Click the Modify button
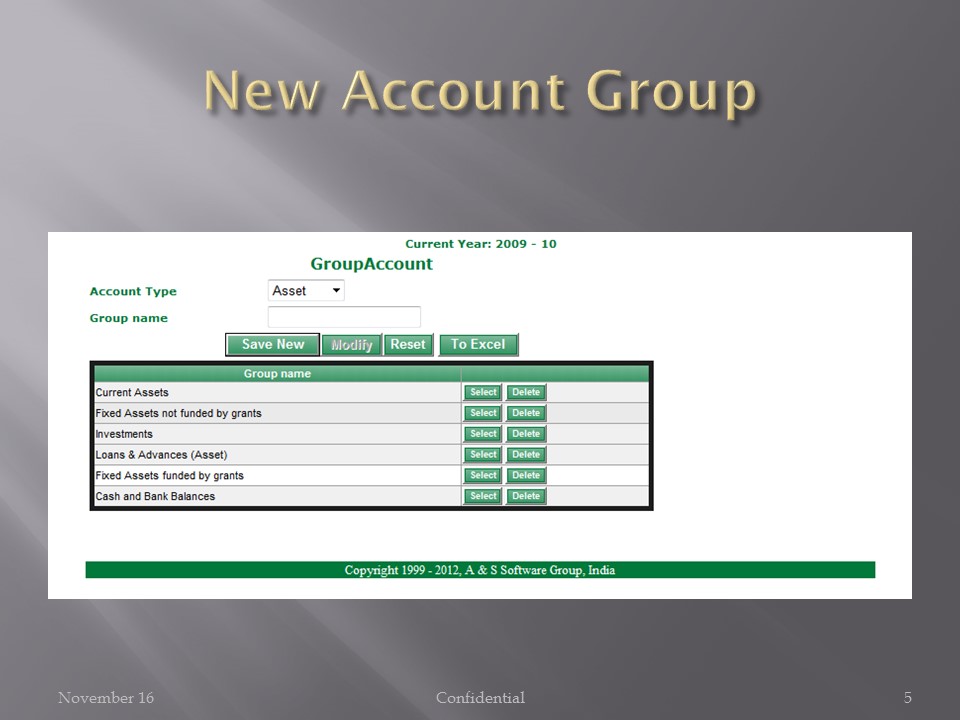Screen dimensions: 960x720 [x=352, y=344]
